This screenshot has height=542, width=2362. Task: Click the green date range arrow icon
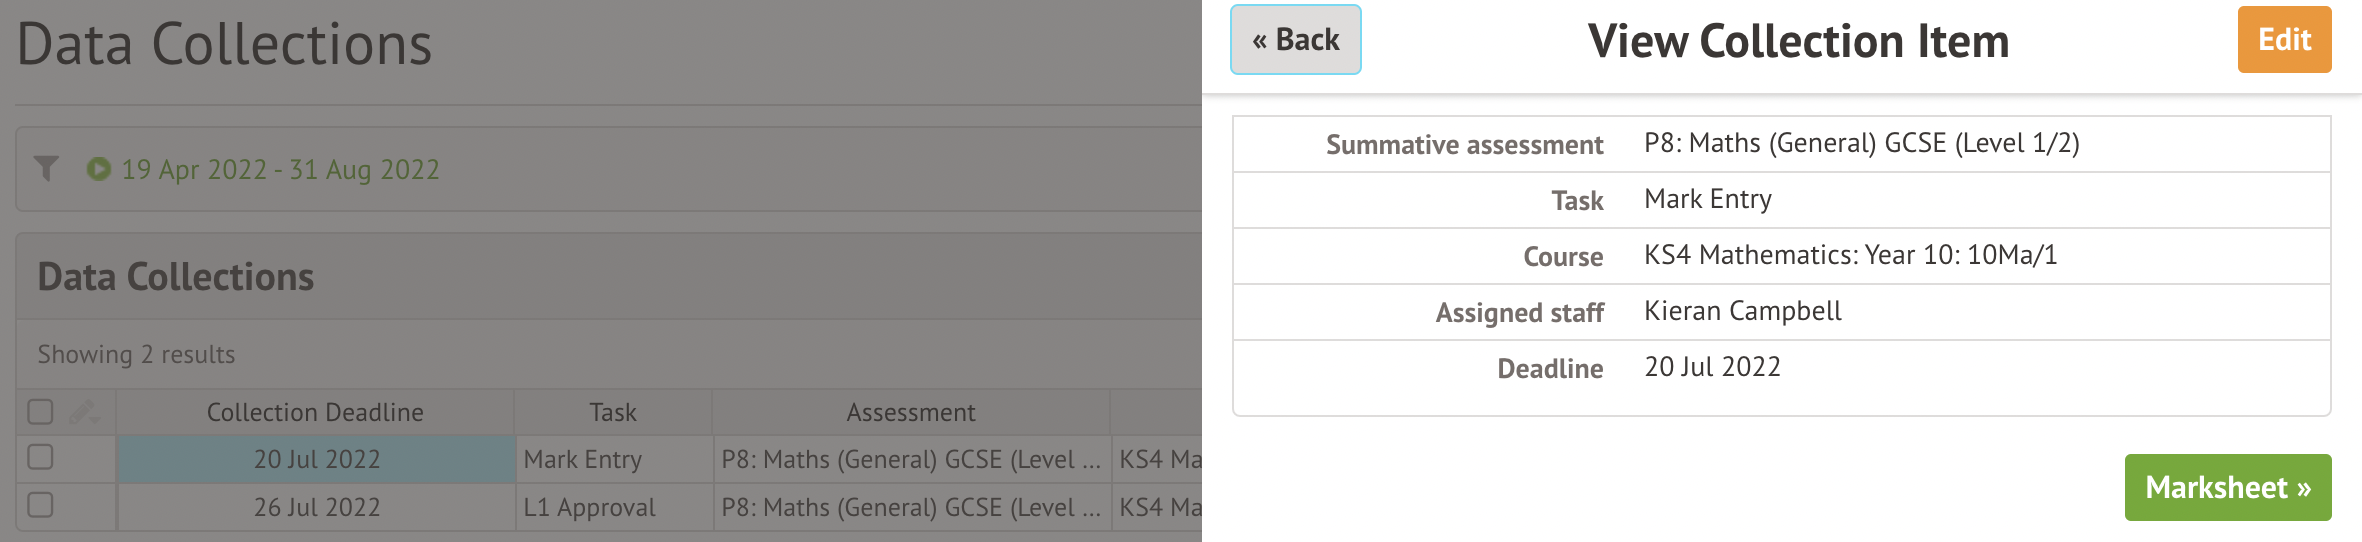(98, 169)
